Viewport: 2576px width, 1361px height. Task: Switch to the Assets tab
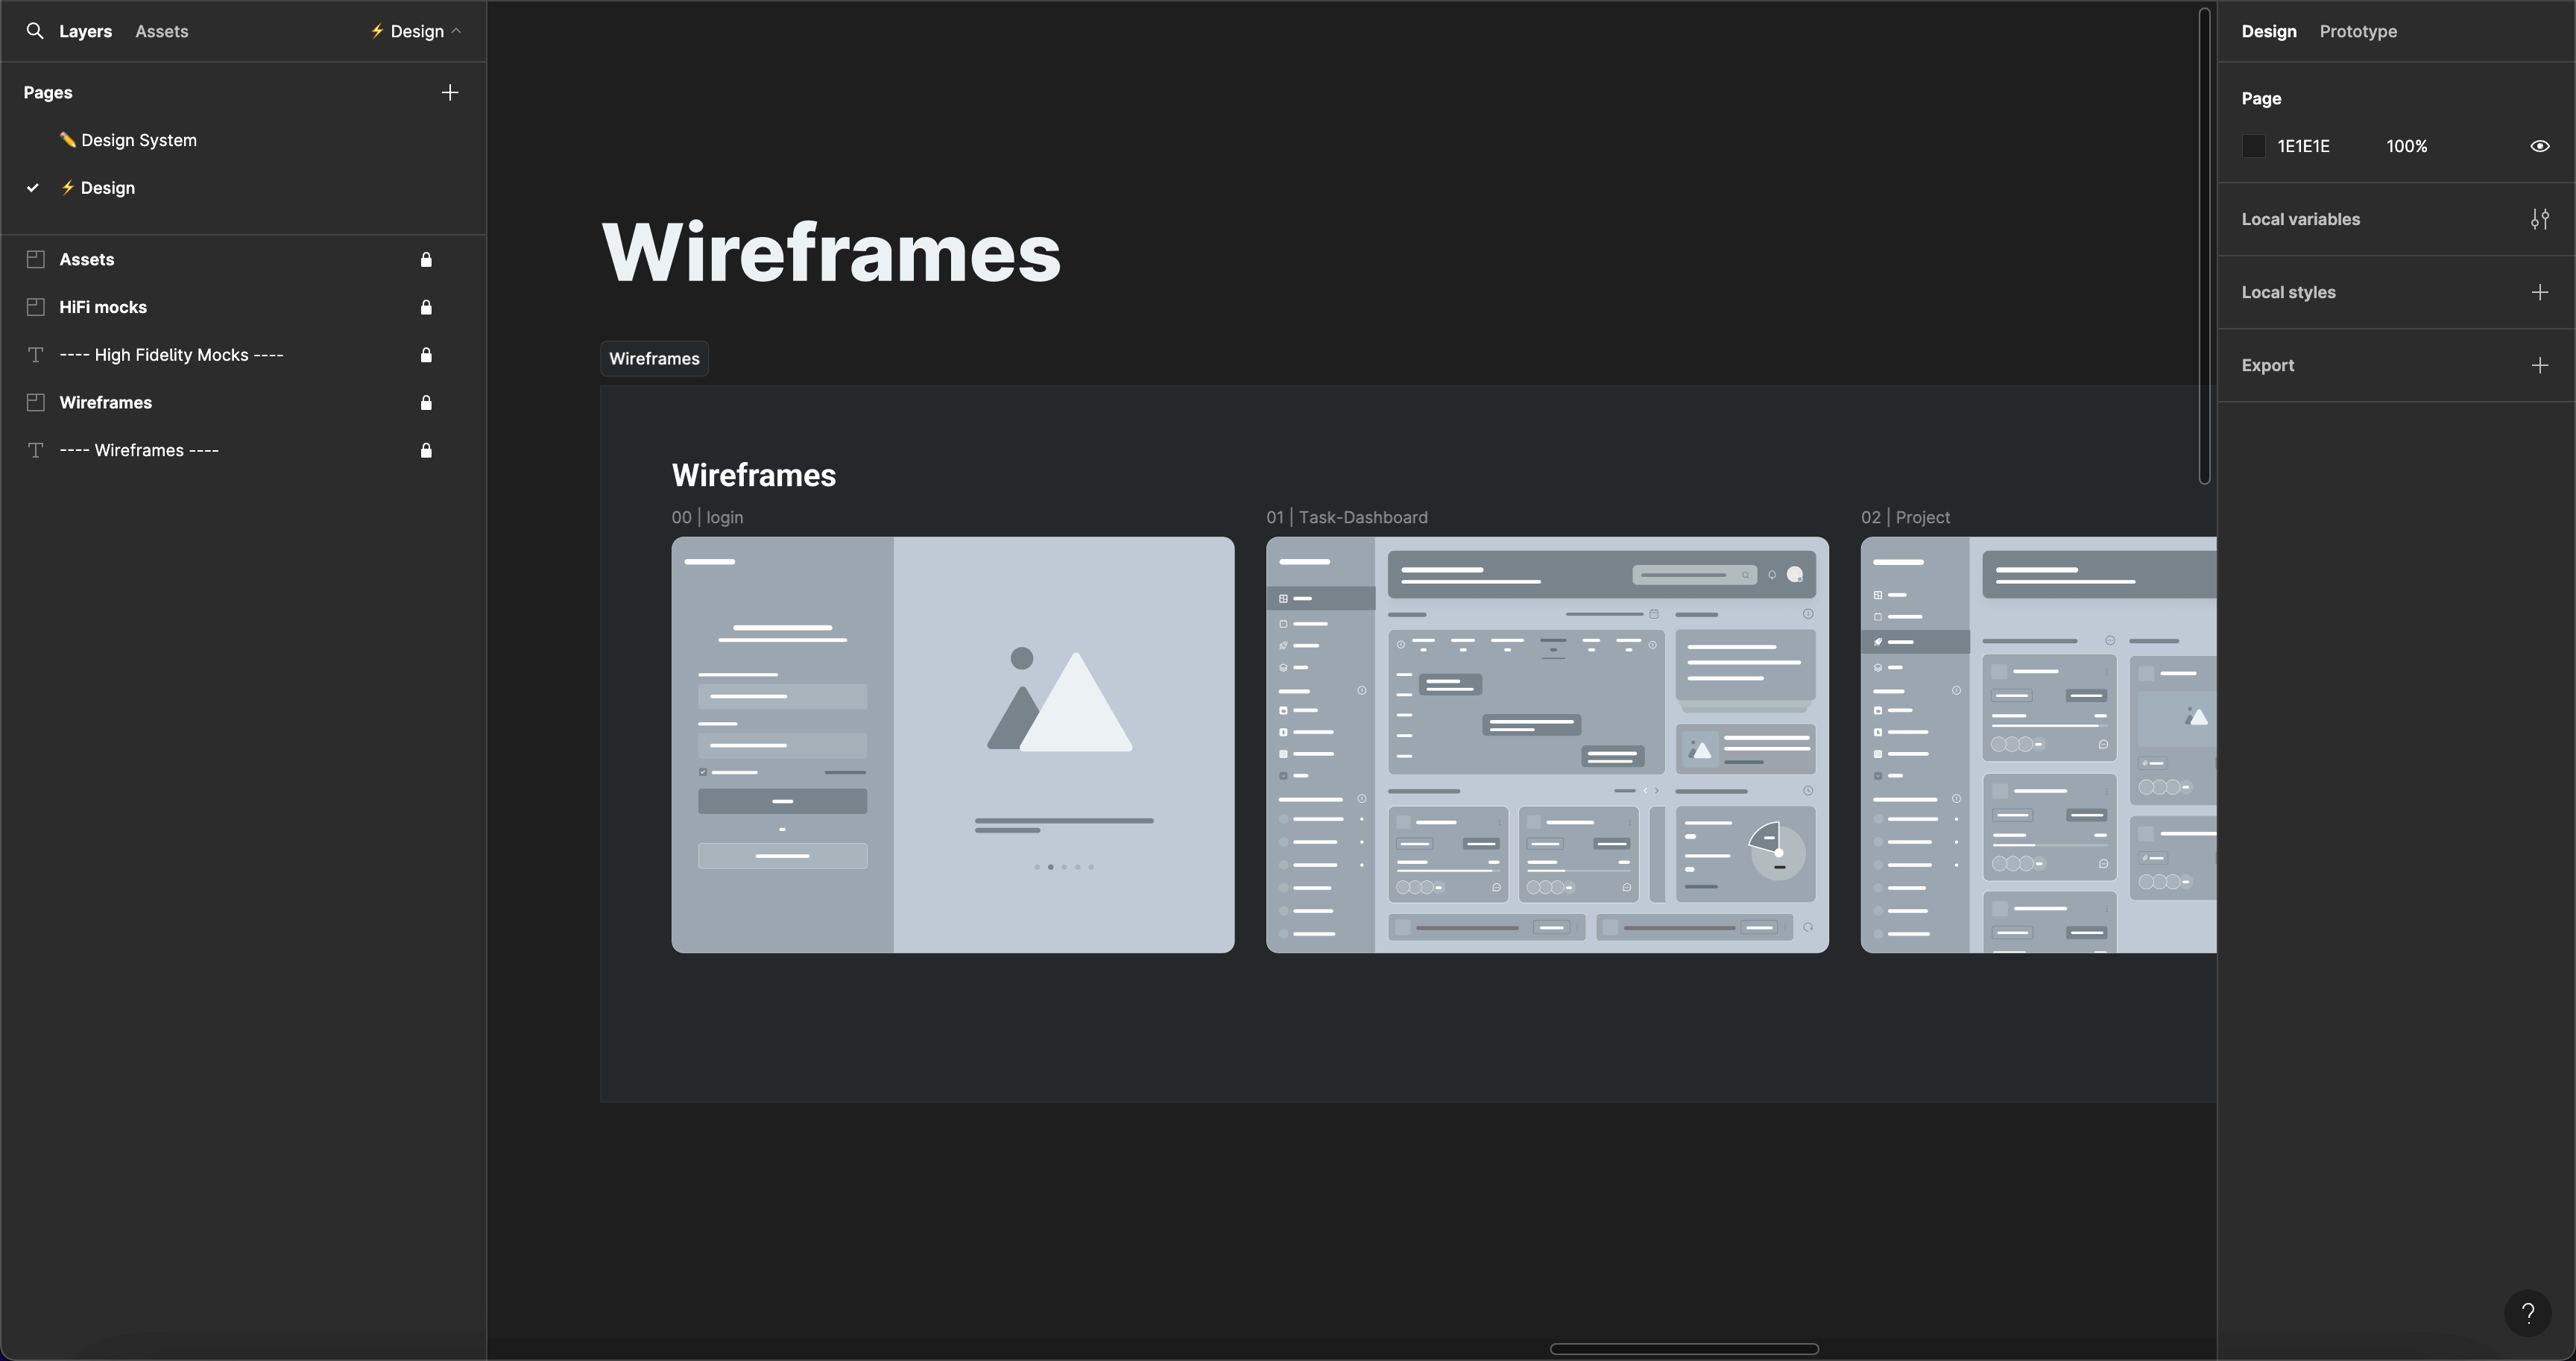click(162, 31)
